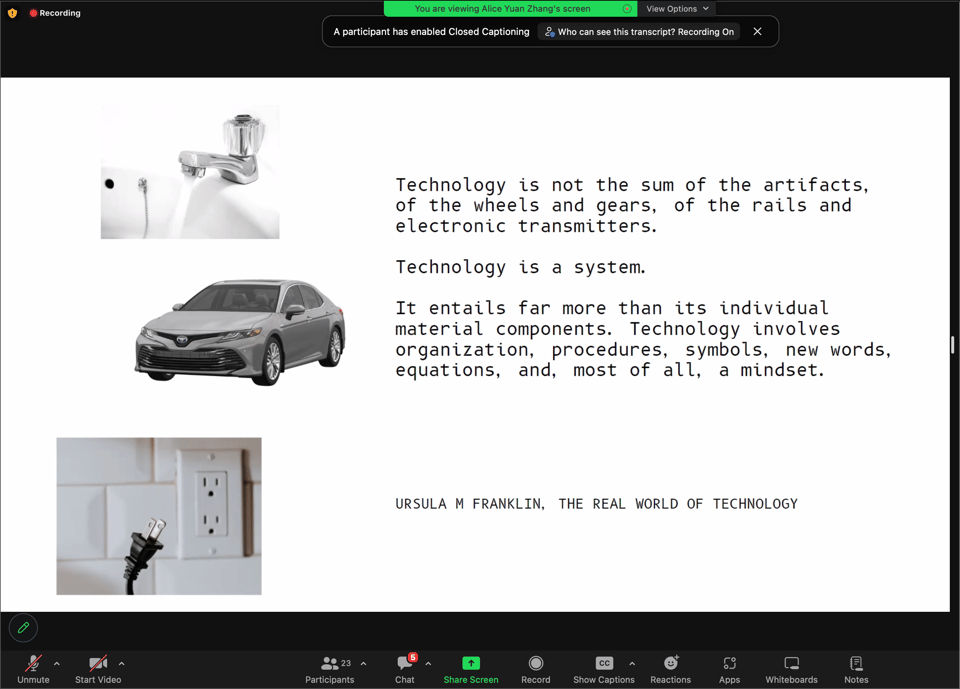
Task: Open the Chat panel
Action: tap(404, 669)
